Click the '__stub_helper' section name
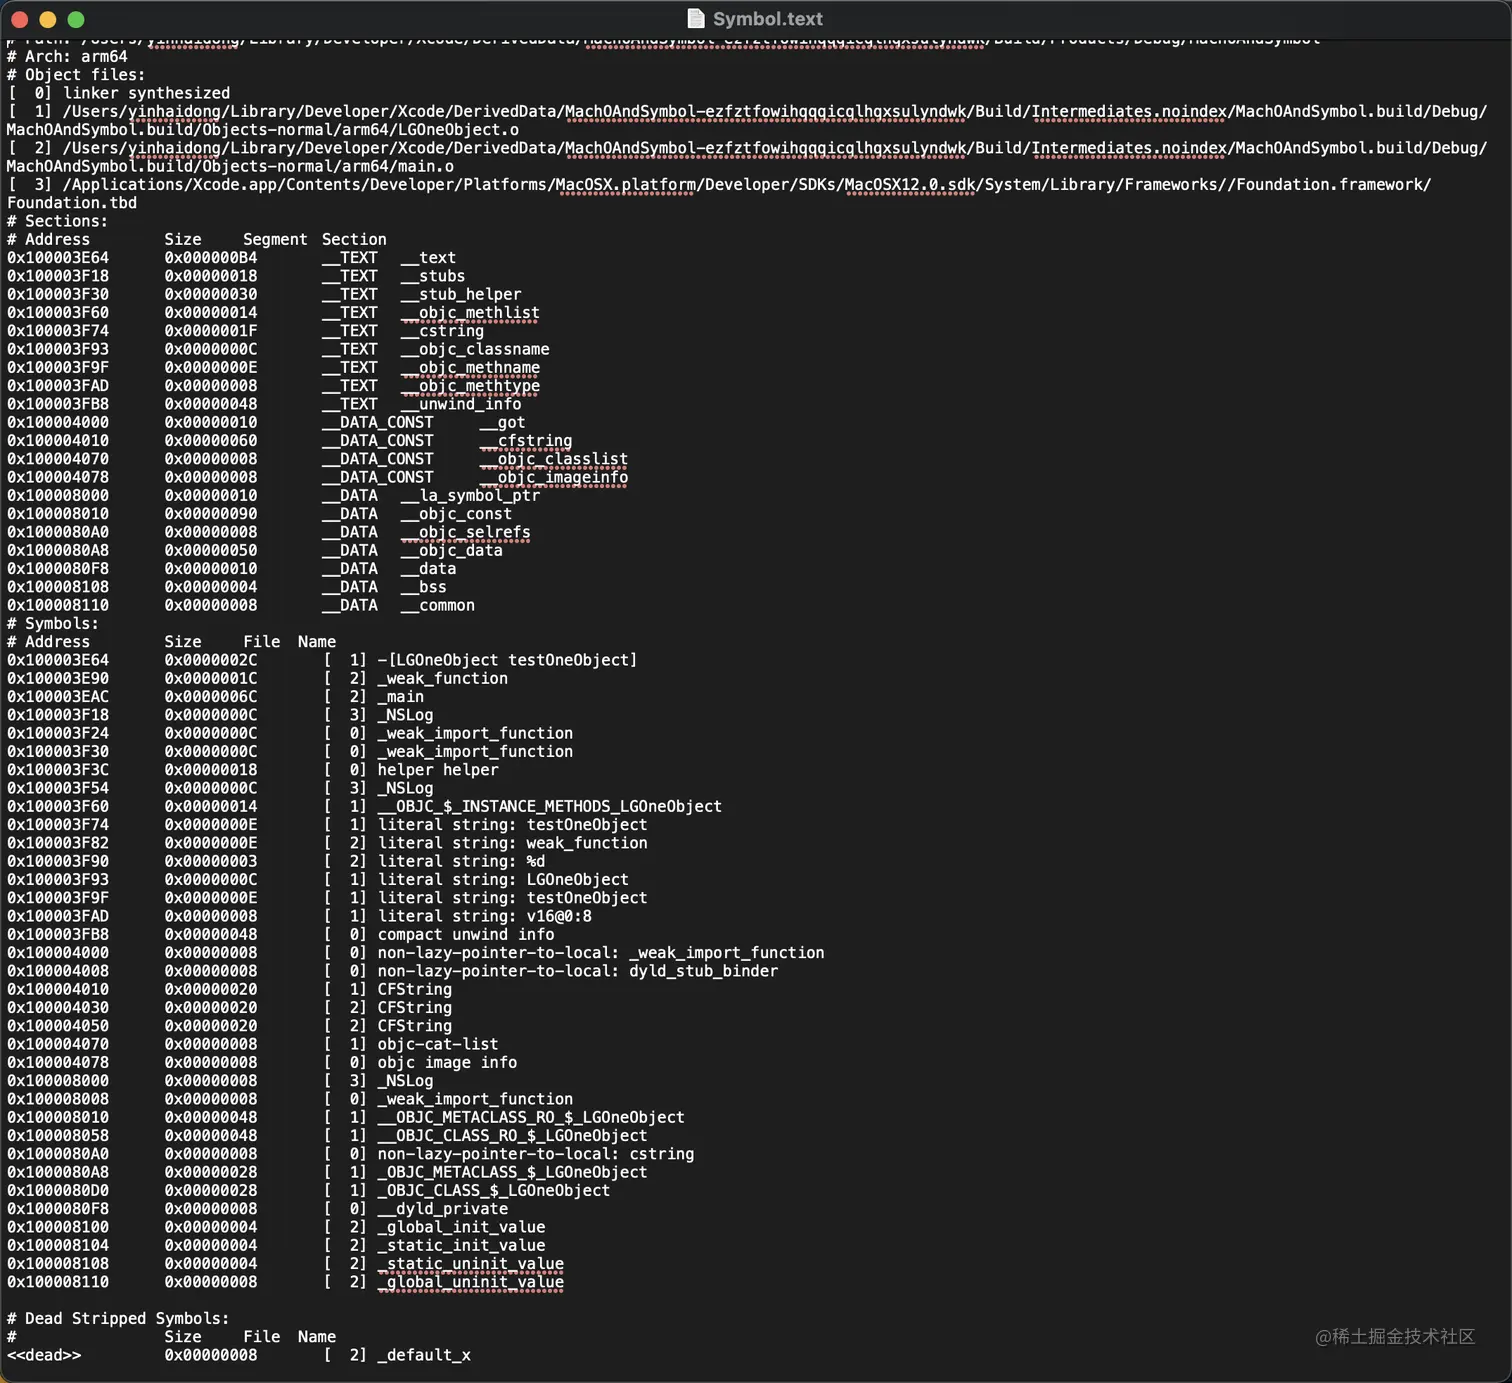This screenshot has width=1512, height=1383. click(x=461, y=294)
